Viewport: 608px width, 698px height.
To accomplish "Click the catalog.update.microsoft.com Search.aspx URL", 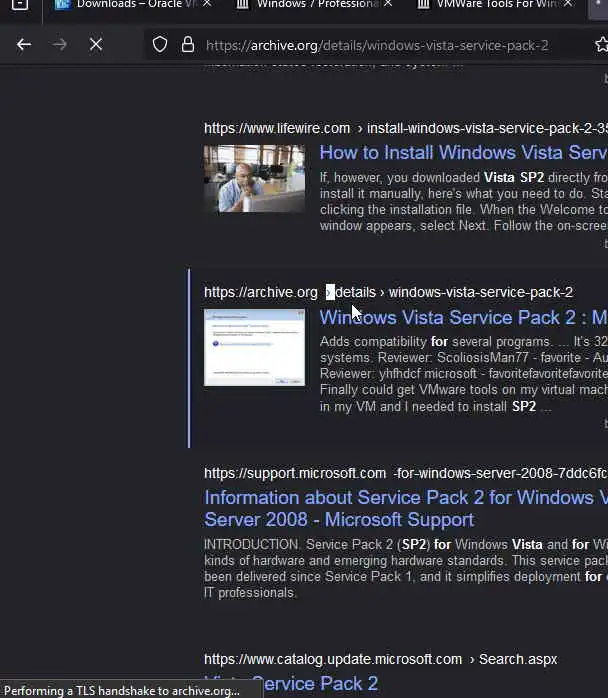I will pyautogui.click(x=381, y=659).
